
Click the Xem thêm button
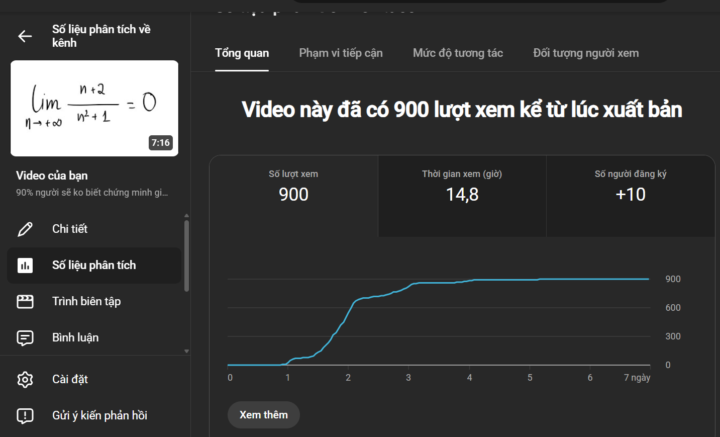(x=264, y=415)
